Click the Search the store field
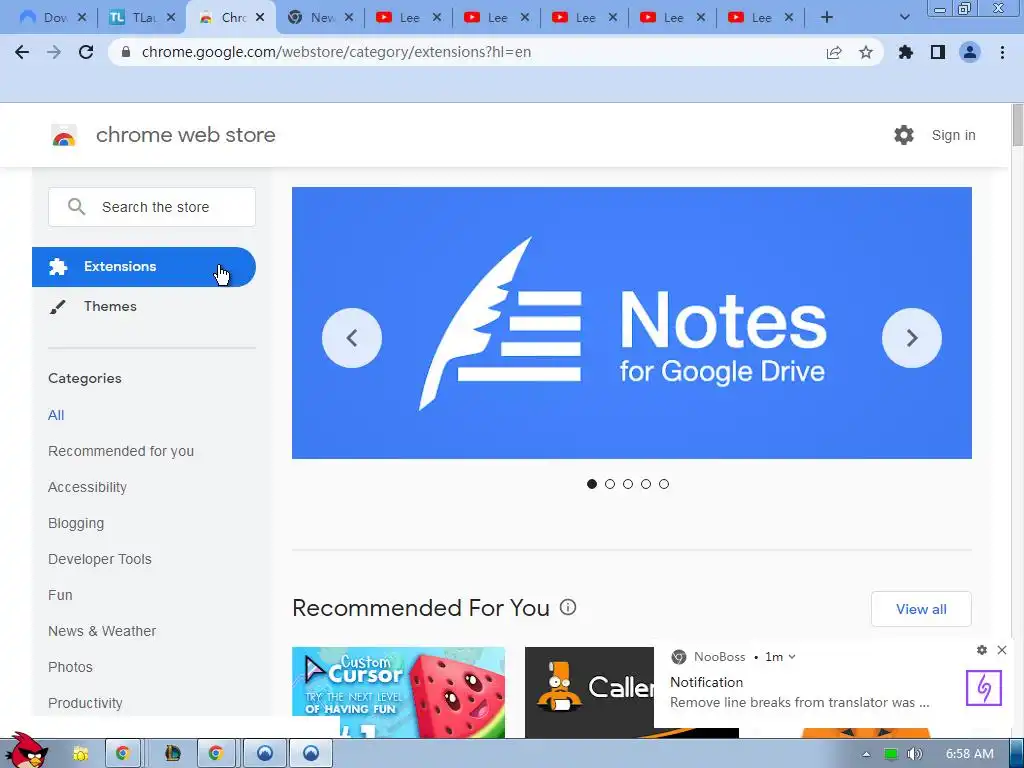 [152, 207]
